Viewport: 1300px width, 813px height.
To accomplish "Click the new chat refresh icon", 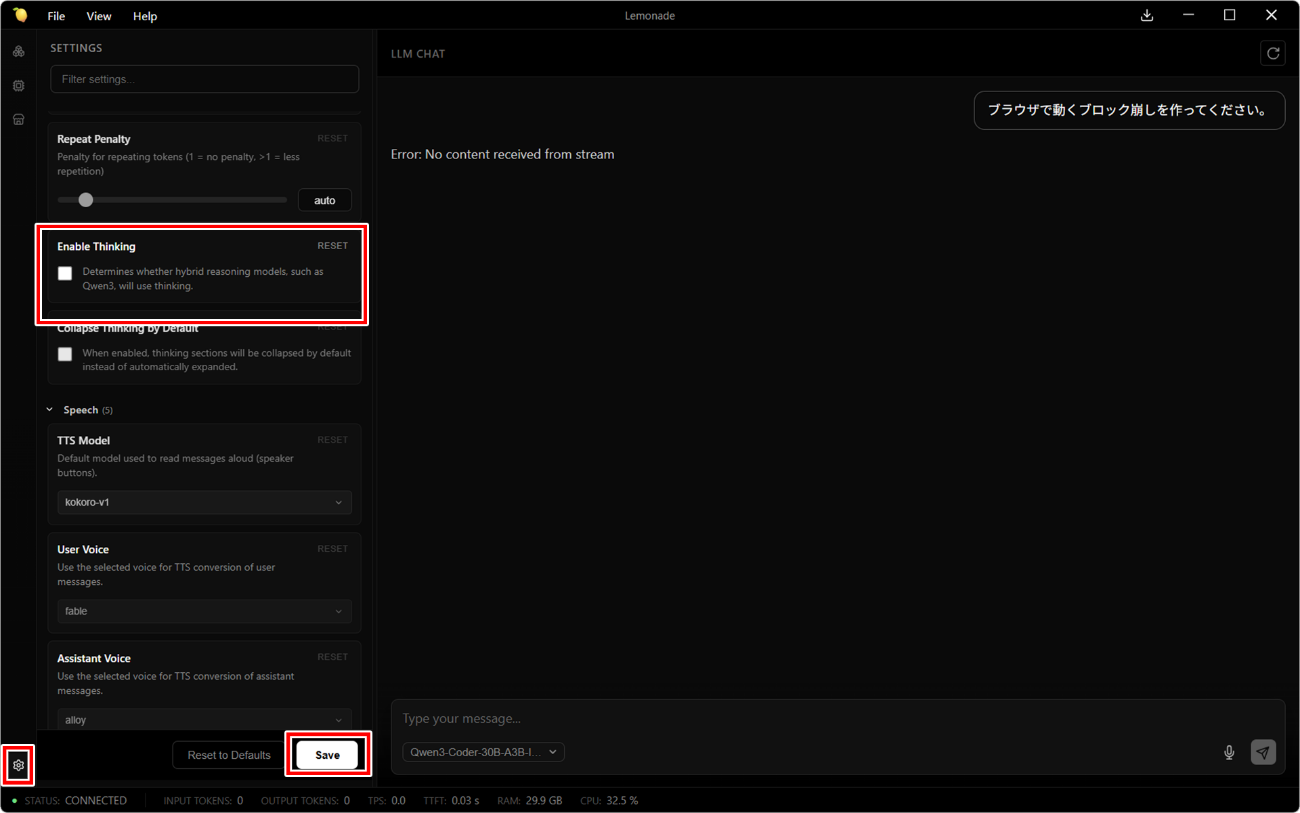I will click(1273, 54).
